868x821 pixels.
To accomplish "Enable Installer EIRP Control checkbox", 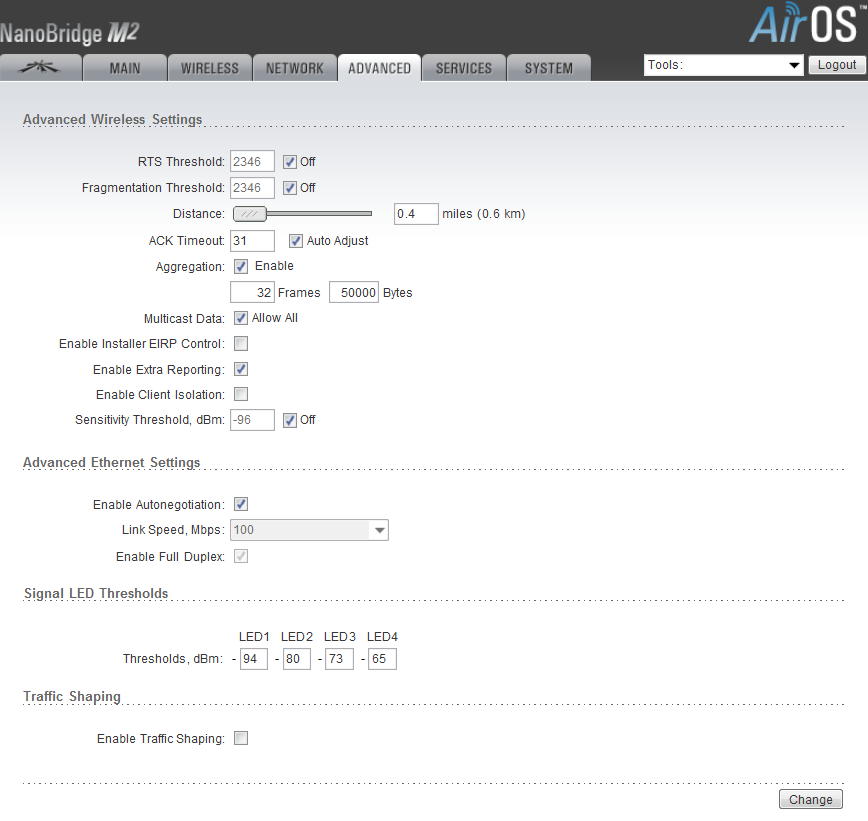I will pyautogui.click(x=241, y=343).
